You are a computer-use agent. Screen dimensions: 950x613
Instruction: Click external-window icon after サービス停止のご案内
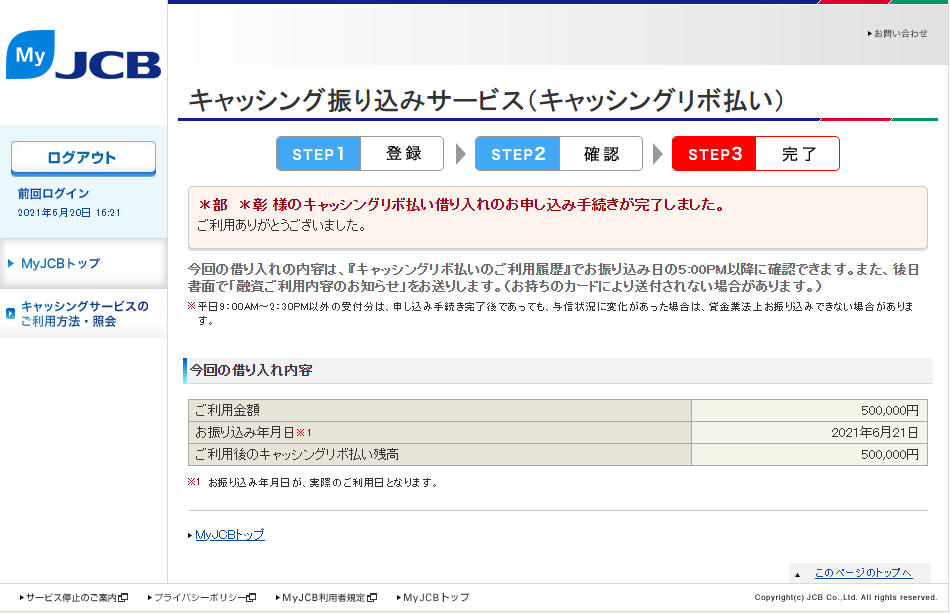click(x=123, y=598)
